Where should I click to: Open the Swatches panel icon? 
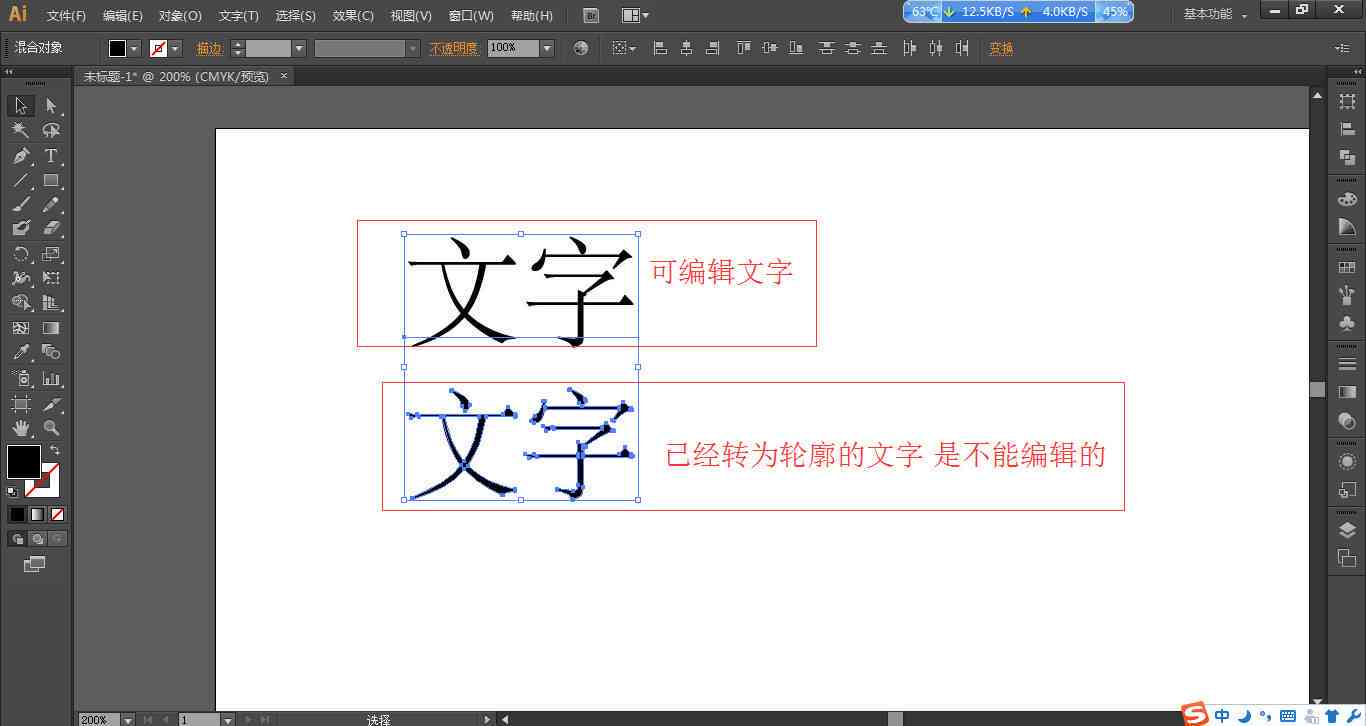[1347, 268]
